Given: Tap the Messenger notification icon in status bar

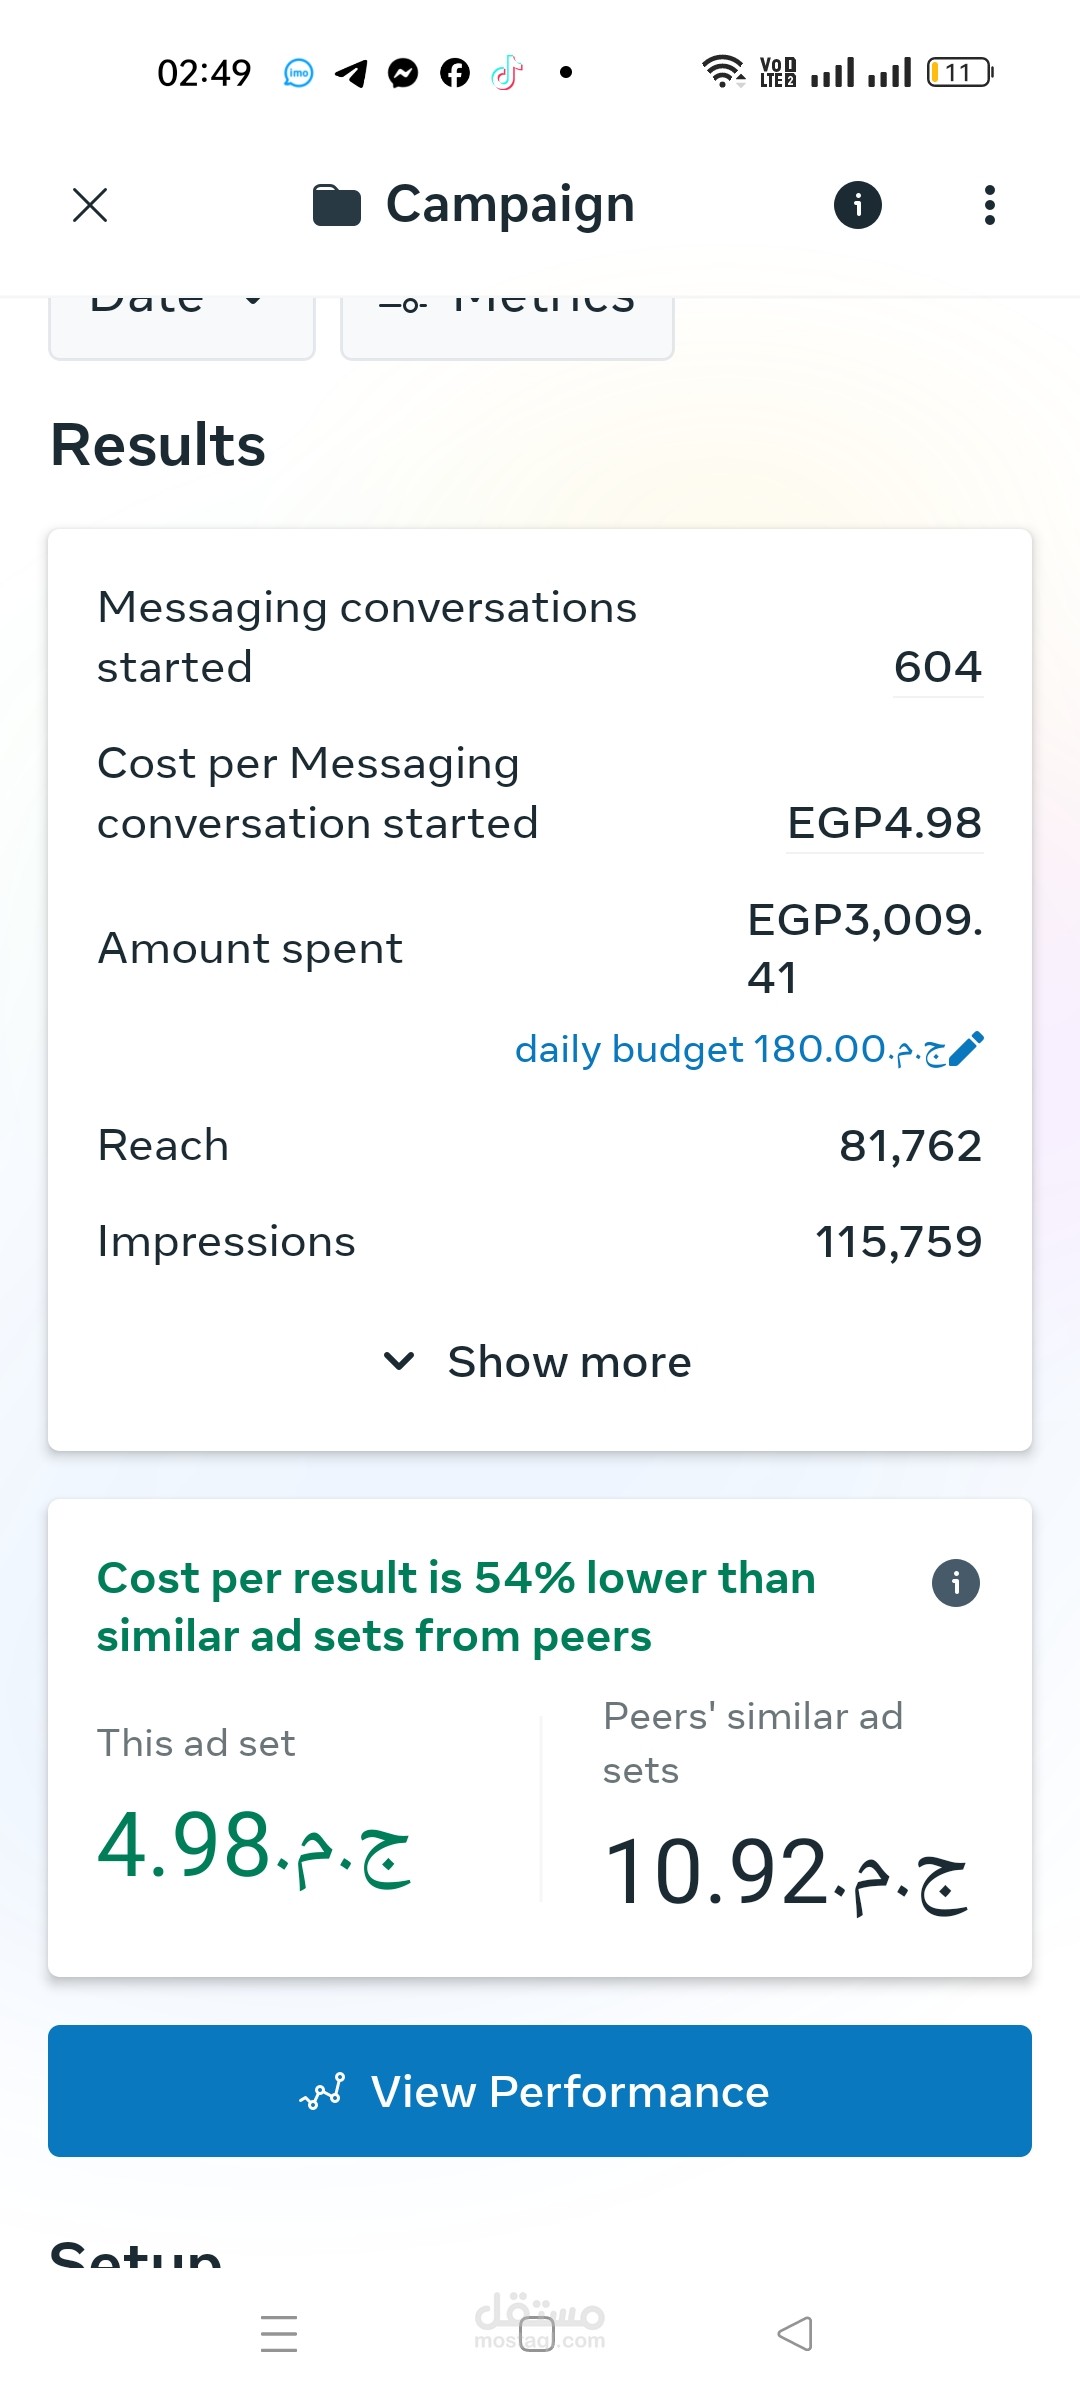Looking at the screenshot, I should (x=403, y=73).
